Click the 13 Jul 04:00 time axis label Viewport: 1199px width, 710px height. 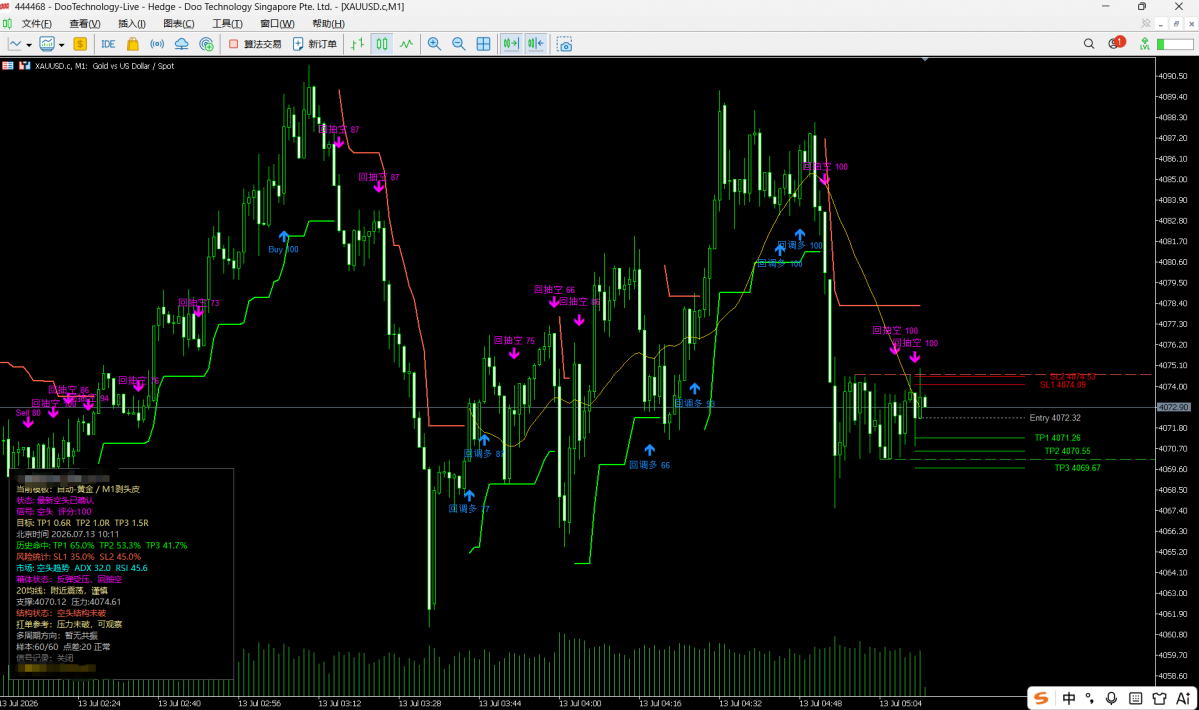(580, 703)
